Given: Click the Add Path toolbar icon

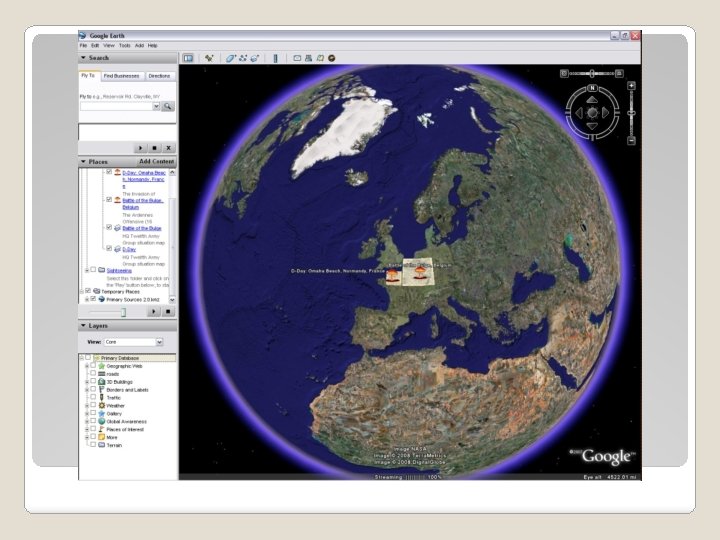Looking at the screenshot, I should pyautogui.click(x=243, y=58).
